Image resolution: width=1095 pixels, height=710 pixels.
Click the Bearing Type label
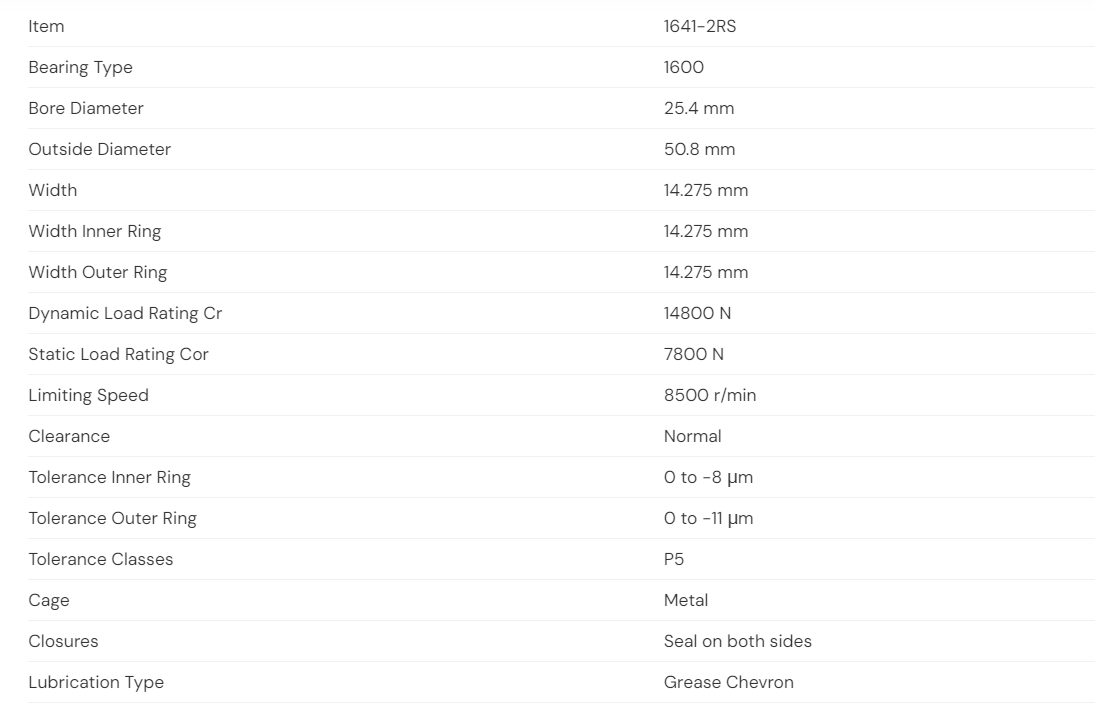[x=80, y=68]
